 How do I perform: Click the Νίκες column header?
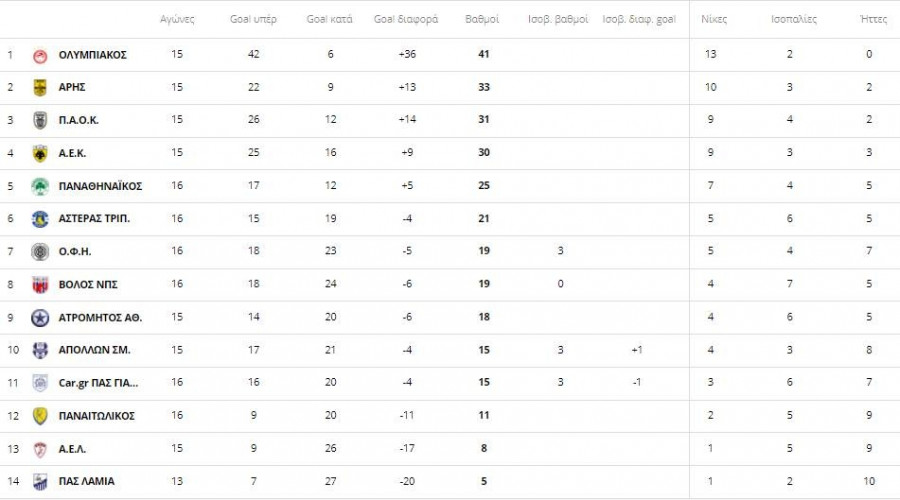(x=714, y=19)
